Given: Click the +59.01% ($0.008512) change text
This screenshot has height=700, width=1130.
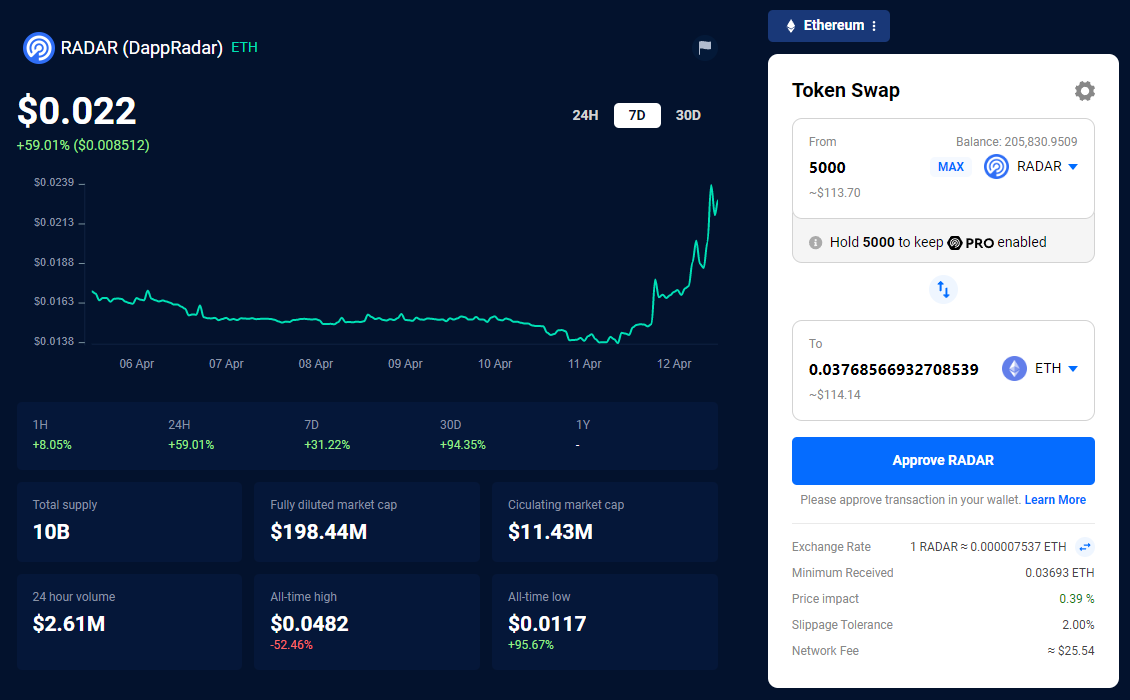Looking at the screenshot, I should pyautogui.click(x=83, y=146).
